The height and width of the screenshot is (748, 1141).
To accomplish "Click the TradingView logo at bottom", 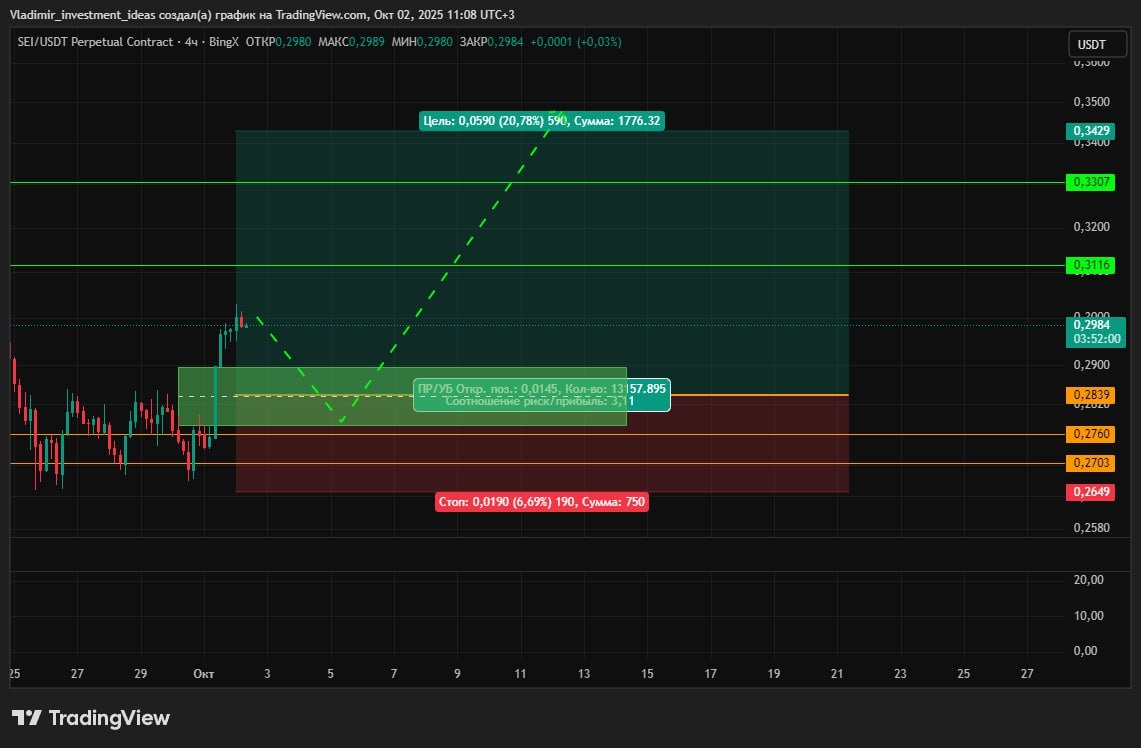I will [91, 718].
